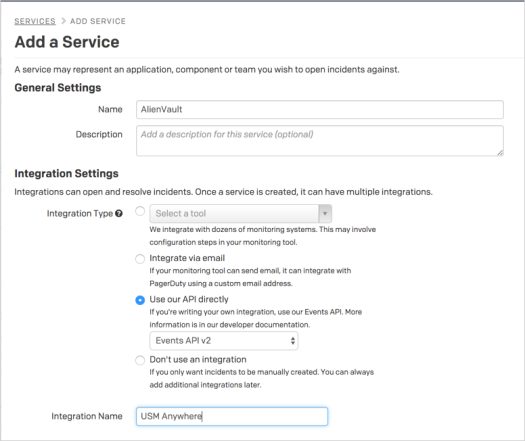The width and height of the screenshot is (525, 441).
Task: Click the Add Service breadcrumb item
Action: tap(98, 21)
